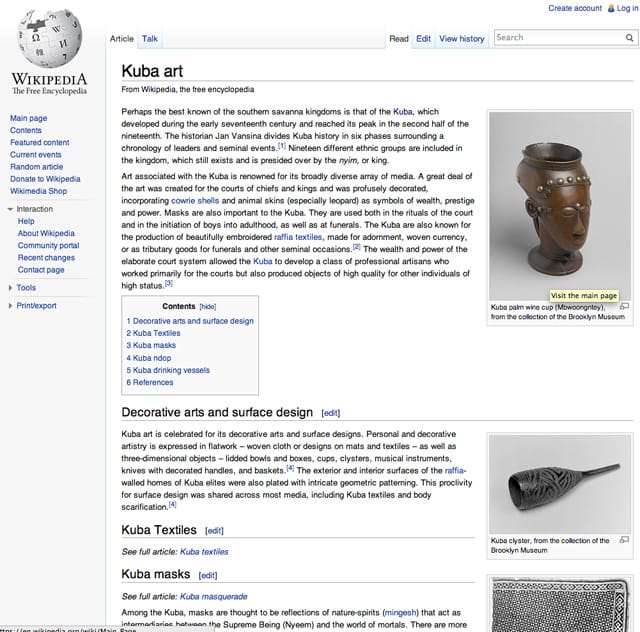This screenshot has height=632, width=640.
Task: Open the Kuba clyster image
Action: click(560, 484)
